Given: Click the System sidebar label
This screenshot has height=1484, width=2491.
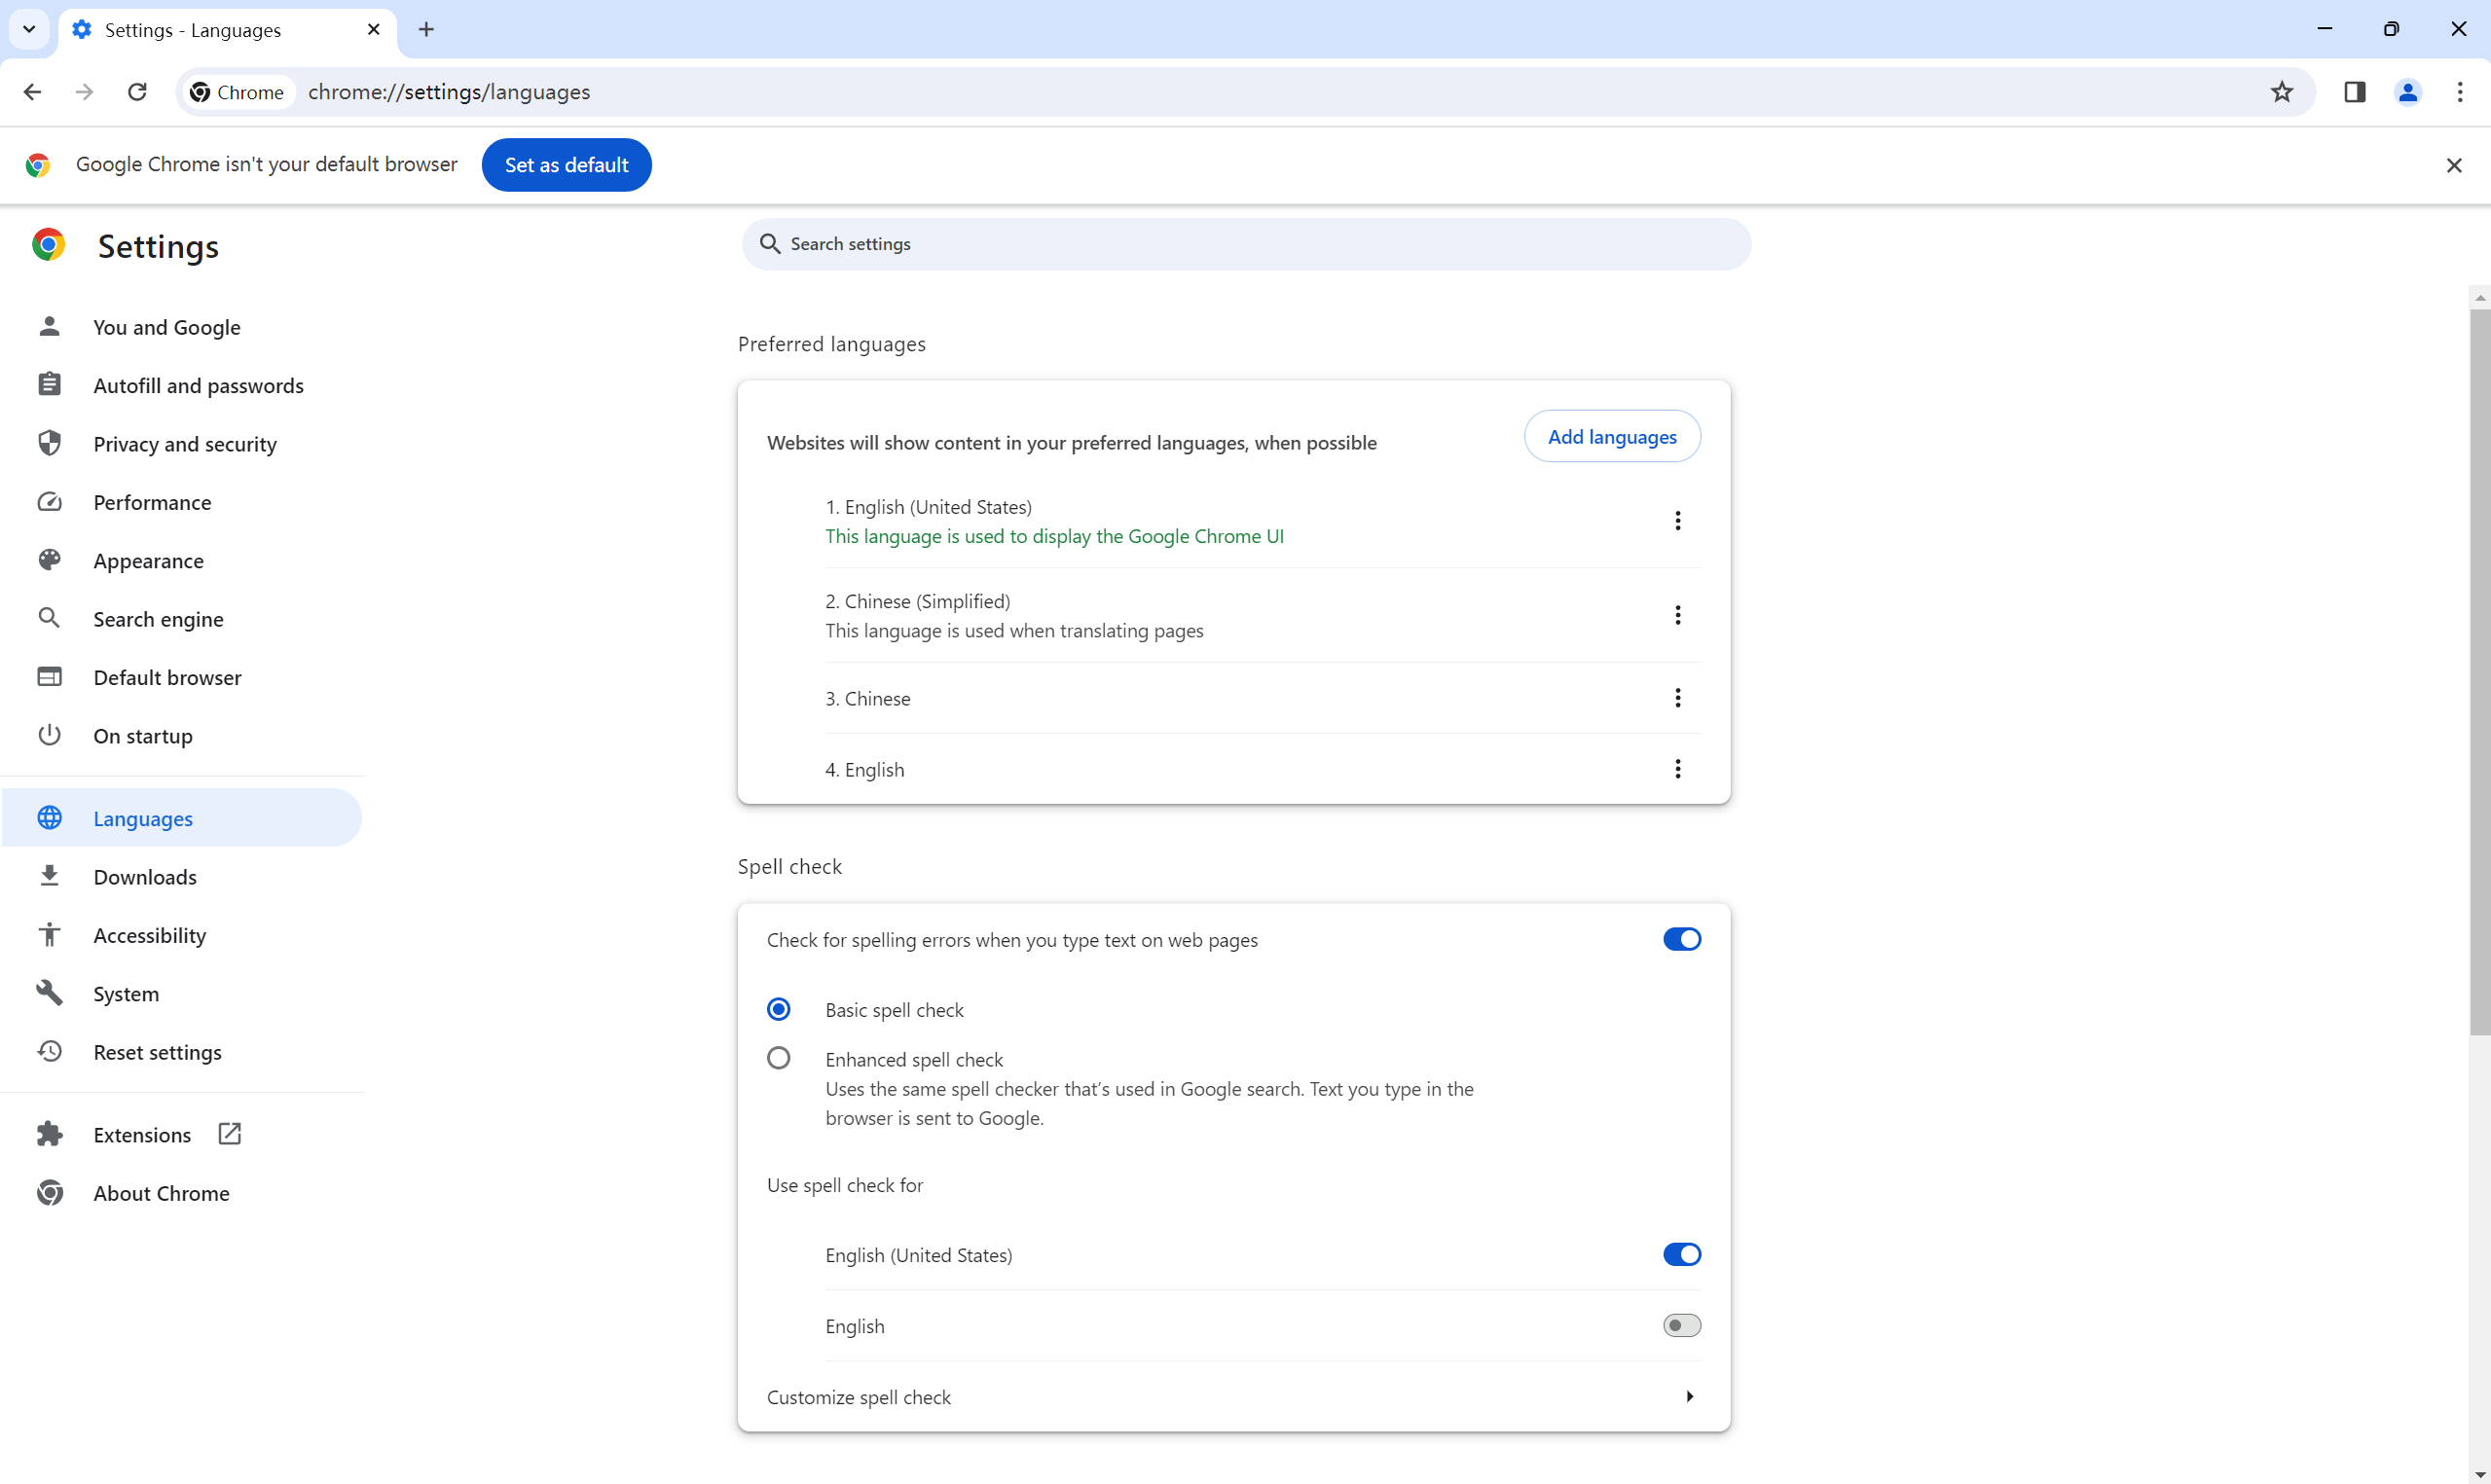Looking at the screenshot, I should point(126,994).
